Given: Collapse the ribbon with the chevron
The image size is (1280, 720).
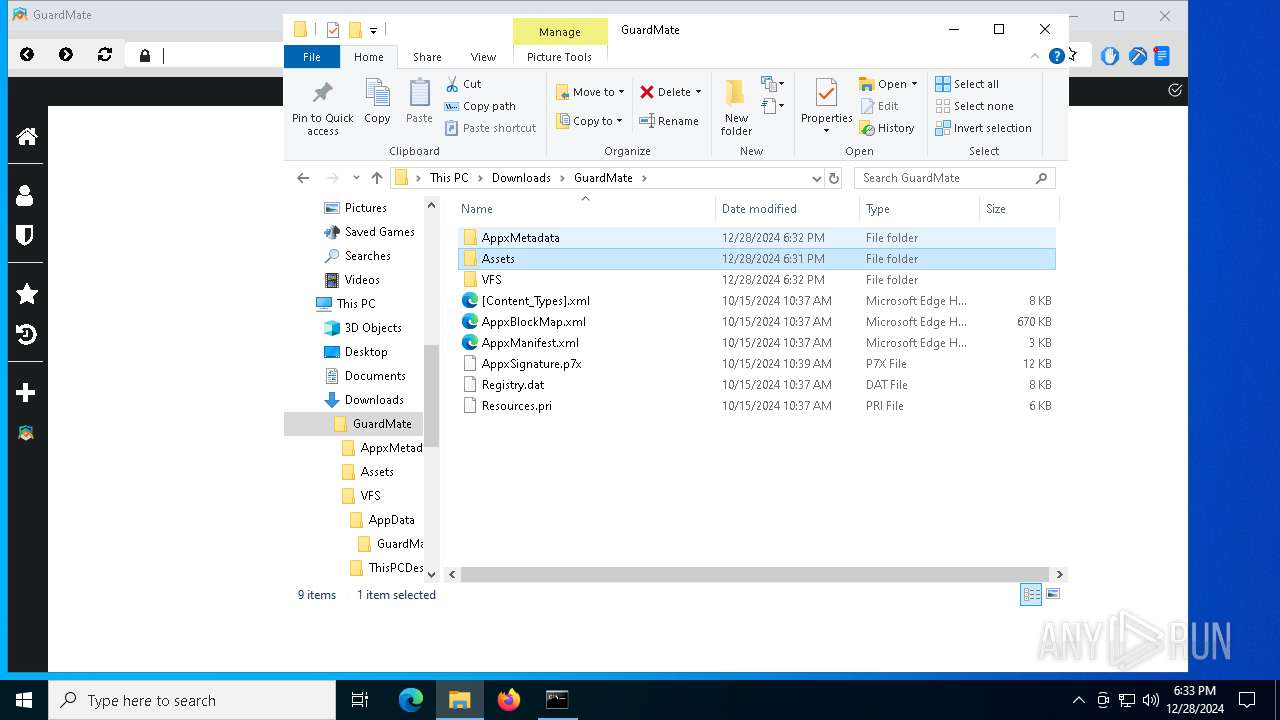Looking at the screenshot, I should click(1035, 56).
